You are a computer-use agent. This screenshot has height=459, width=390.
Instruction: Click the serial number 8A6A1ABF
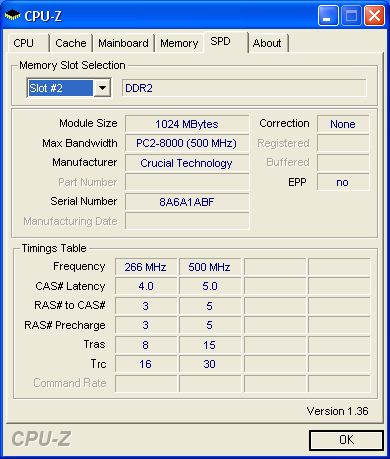tap(187, 202)
